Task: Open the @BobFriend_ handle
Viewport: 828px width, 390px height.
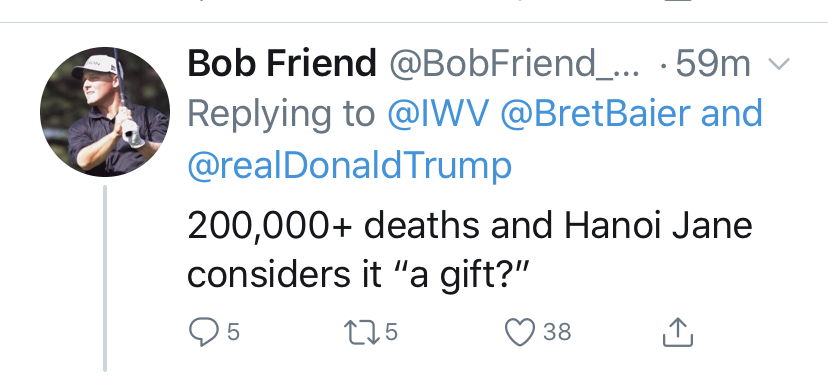Action: (x=514, y=64)
